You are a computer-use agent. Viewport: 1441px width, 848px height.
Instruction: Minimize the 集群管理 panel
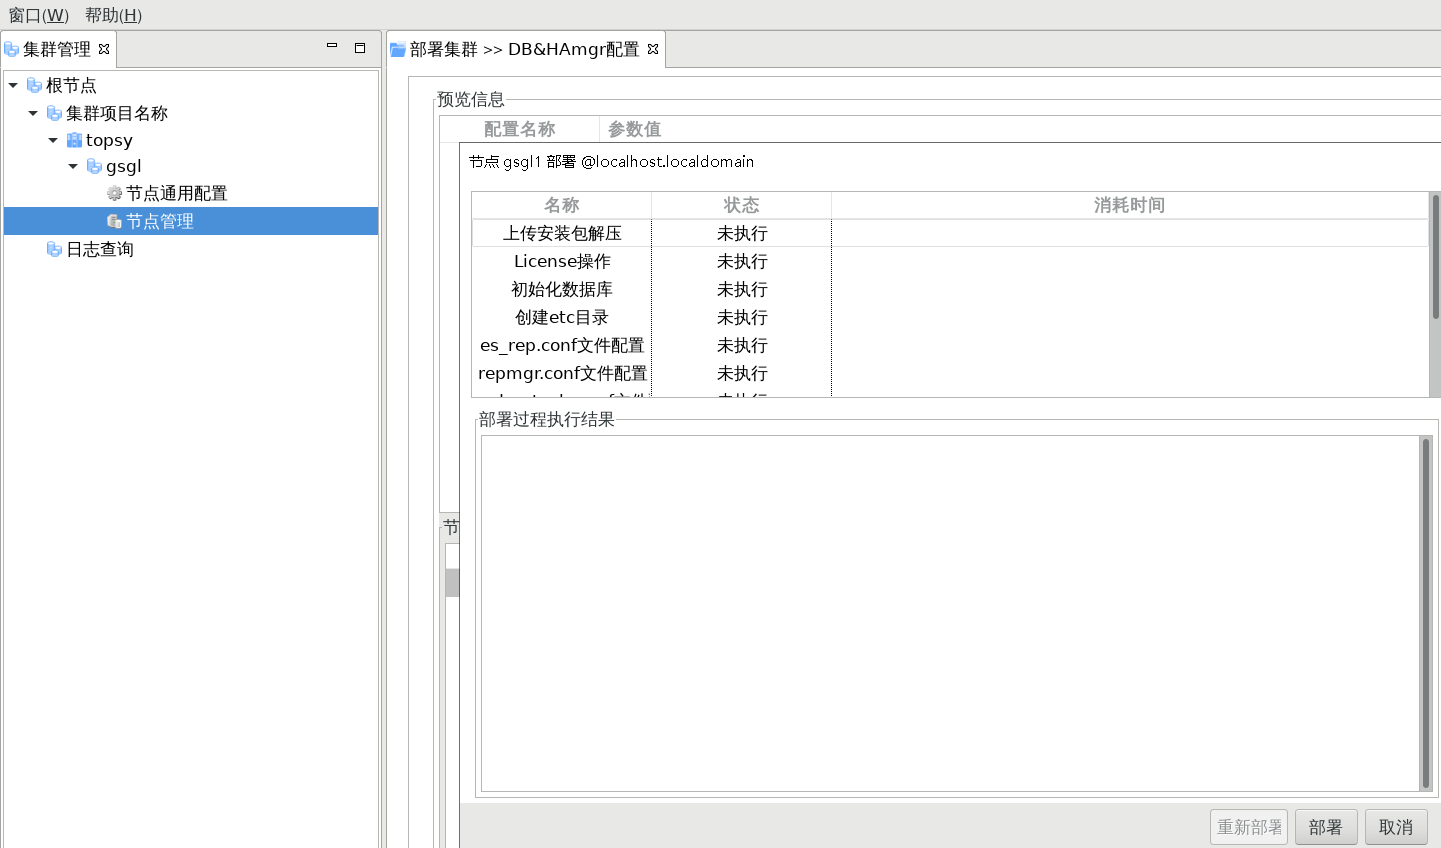tap(332, 47)
